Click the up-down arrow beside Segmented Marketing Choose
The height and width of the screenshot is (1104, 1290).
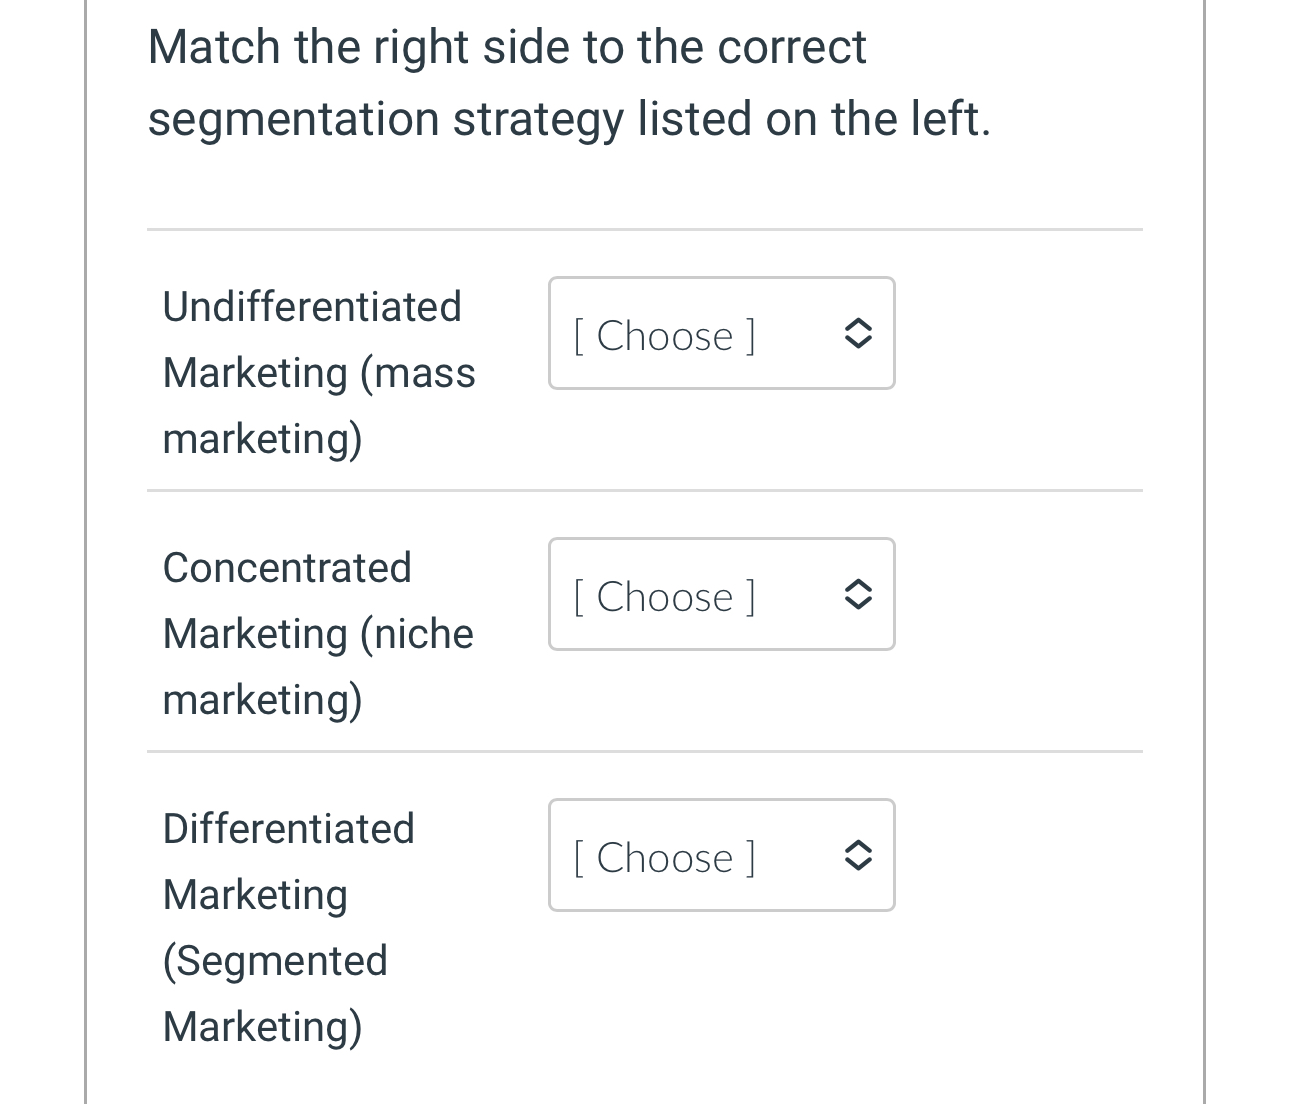point(858,855)
